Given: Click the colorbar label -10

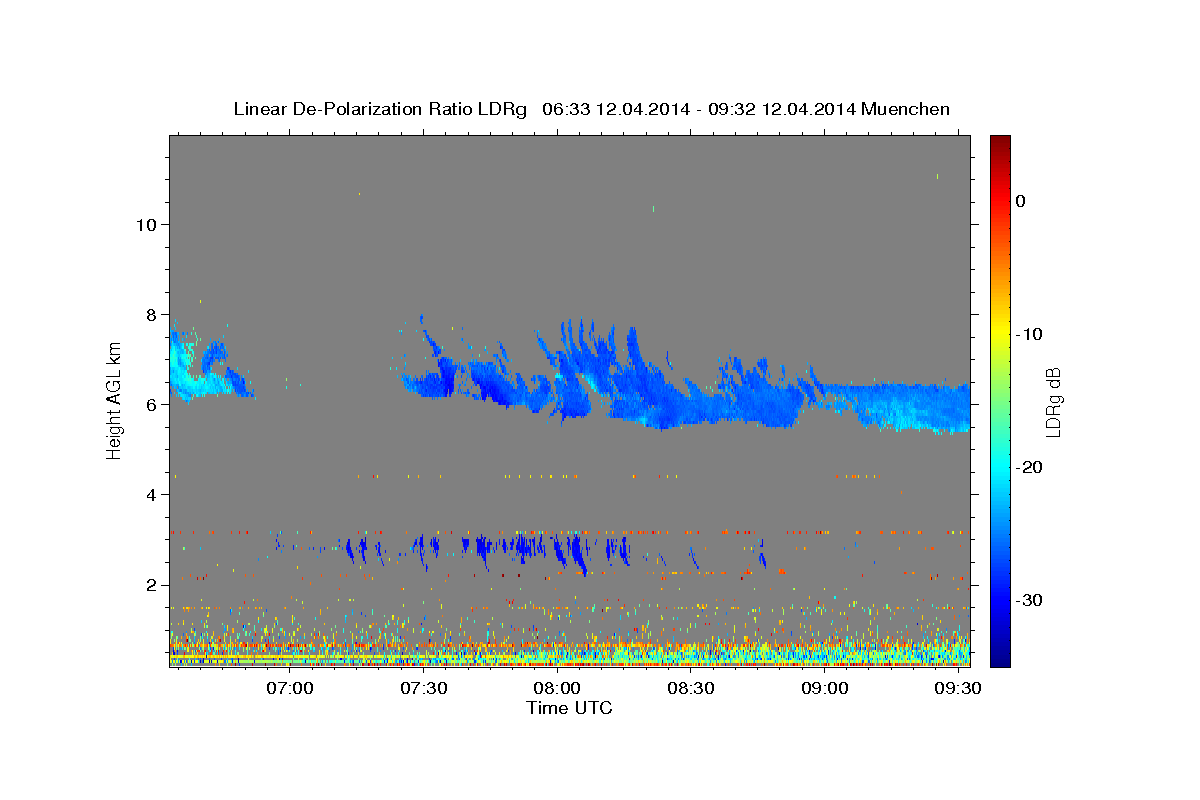Looking at the screenshot, I should click(x=1029, y=334).
